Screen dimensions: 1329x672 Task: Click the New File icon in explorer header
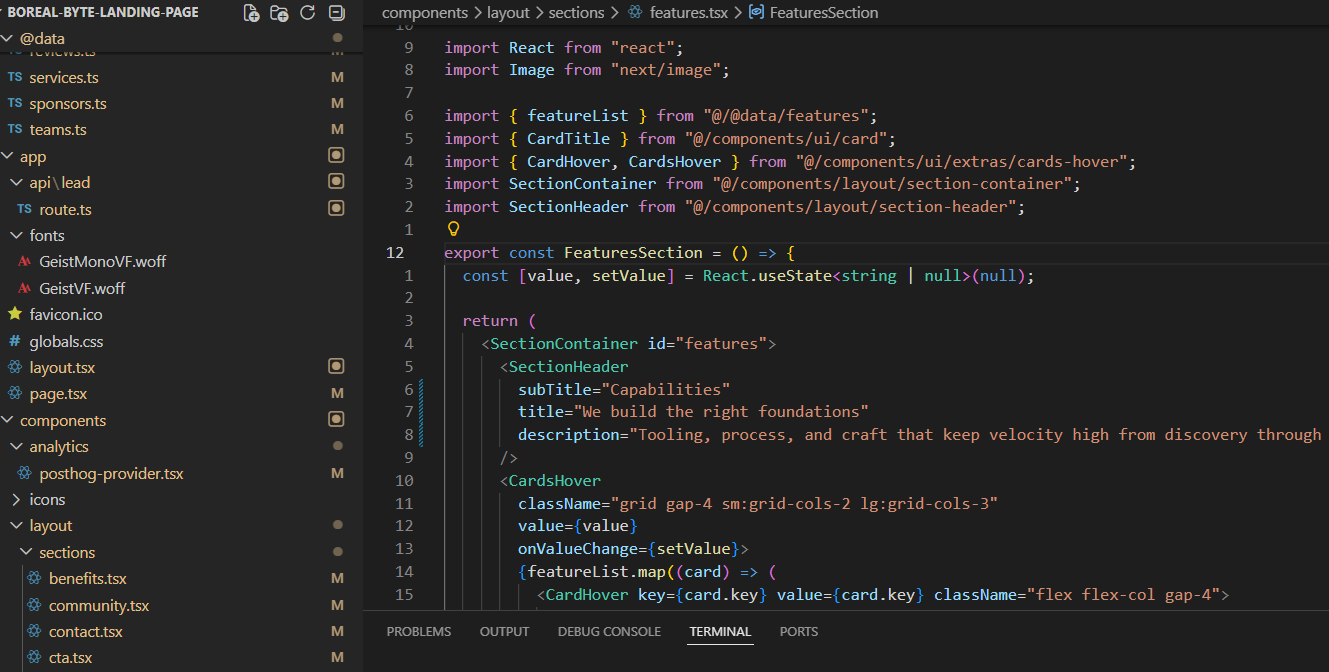252,13
